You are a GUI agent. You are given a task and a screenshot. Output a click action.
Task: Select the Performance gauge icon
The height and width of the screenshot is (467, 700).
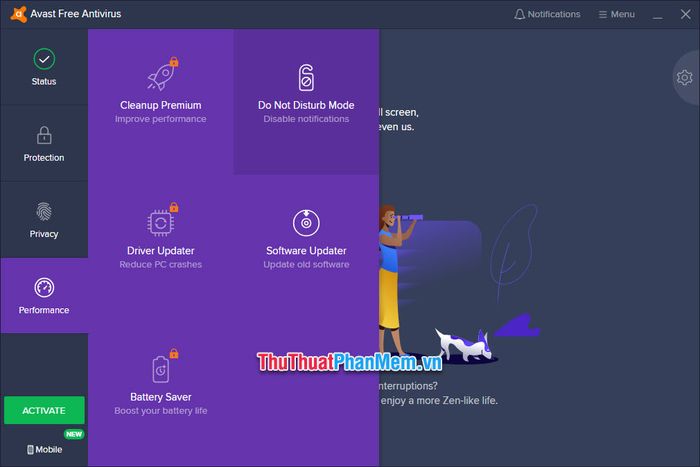pos(44,288)
